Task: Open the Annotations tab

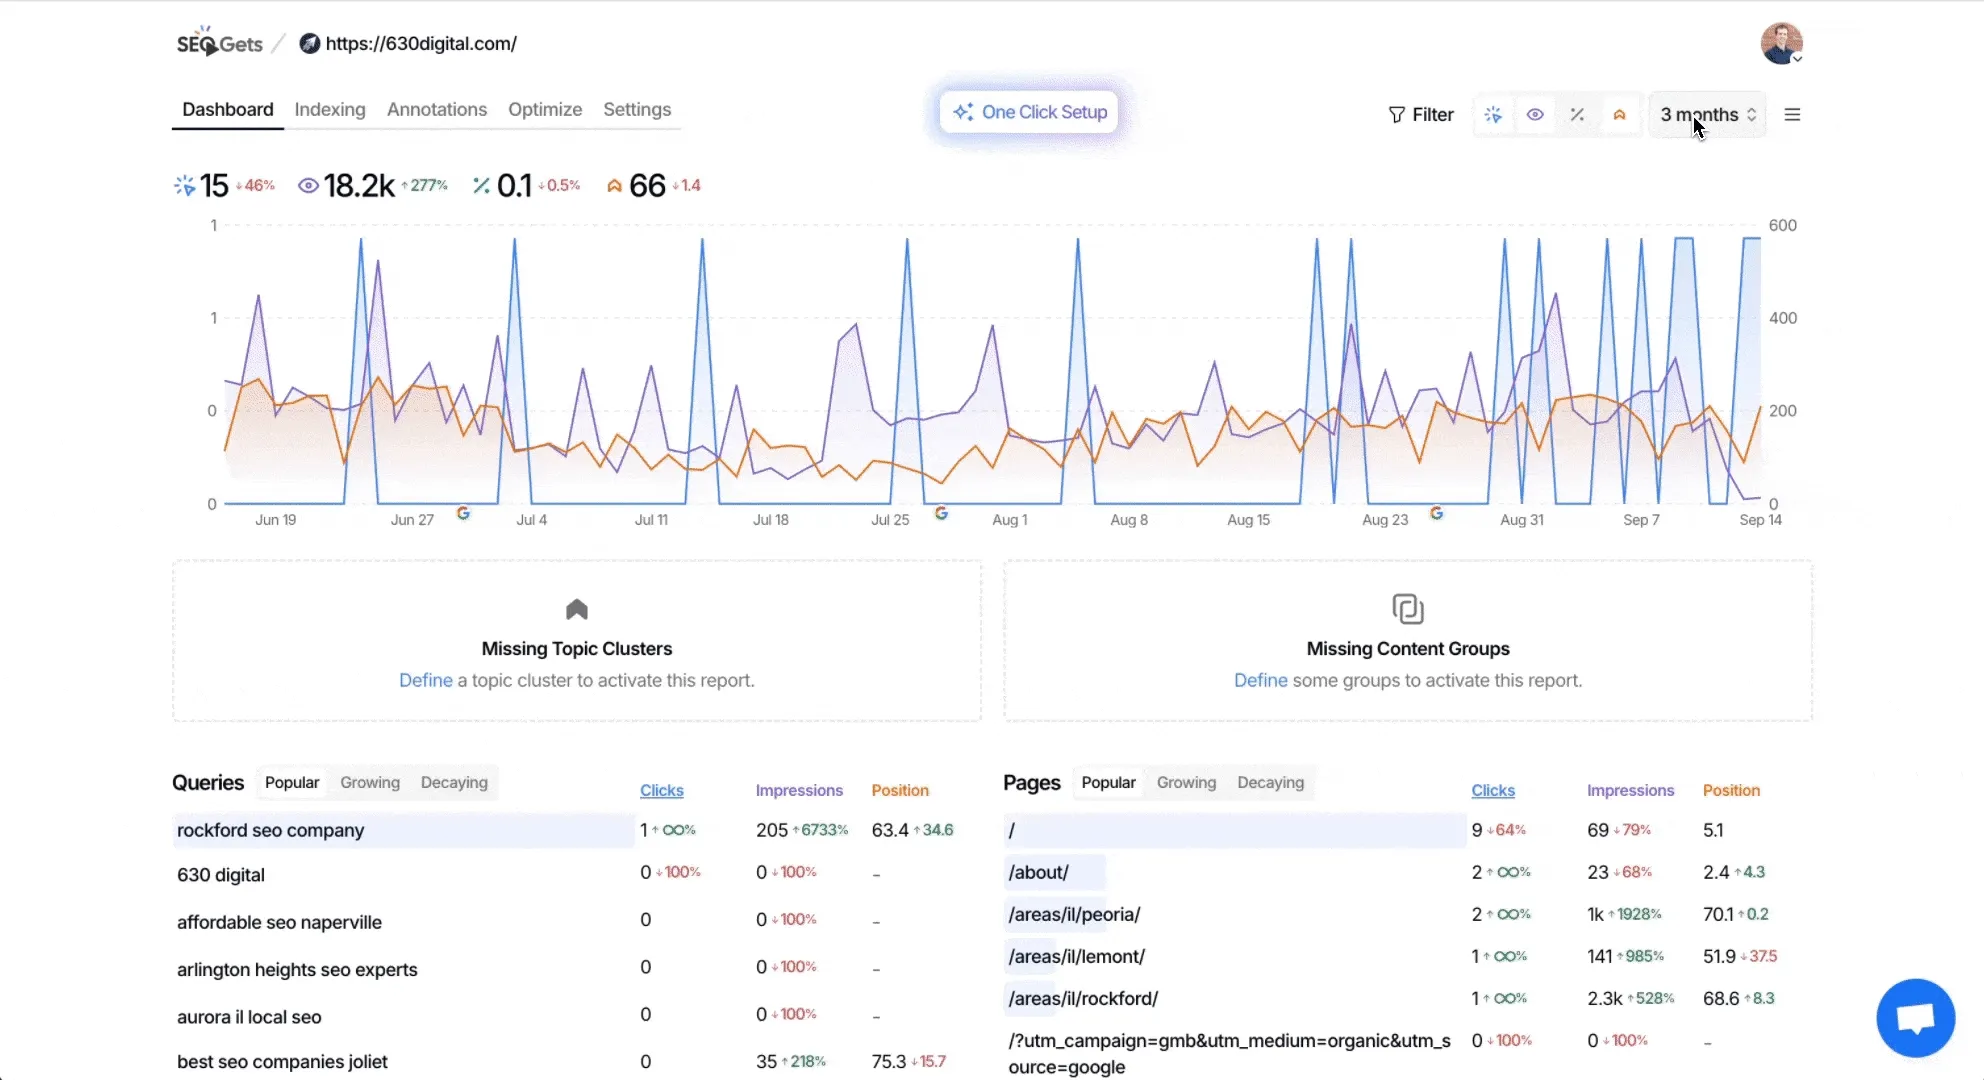Action: (436, 110)
